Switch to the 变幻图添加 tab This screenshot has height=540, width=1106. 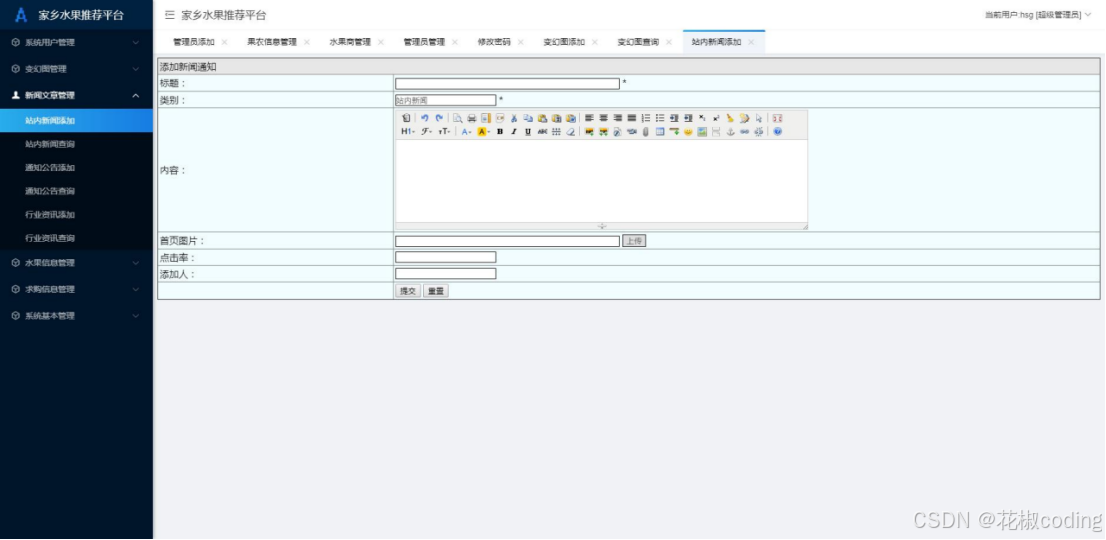tap(564, 42)
